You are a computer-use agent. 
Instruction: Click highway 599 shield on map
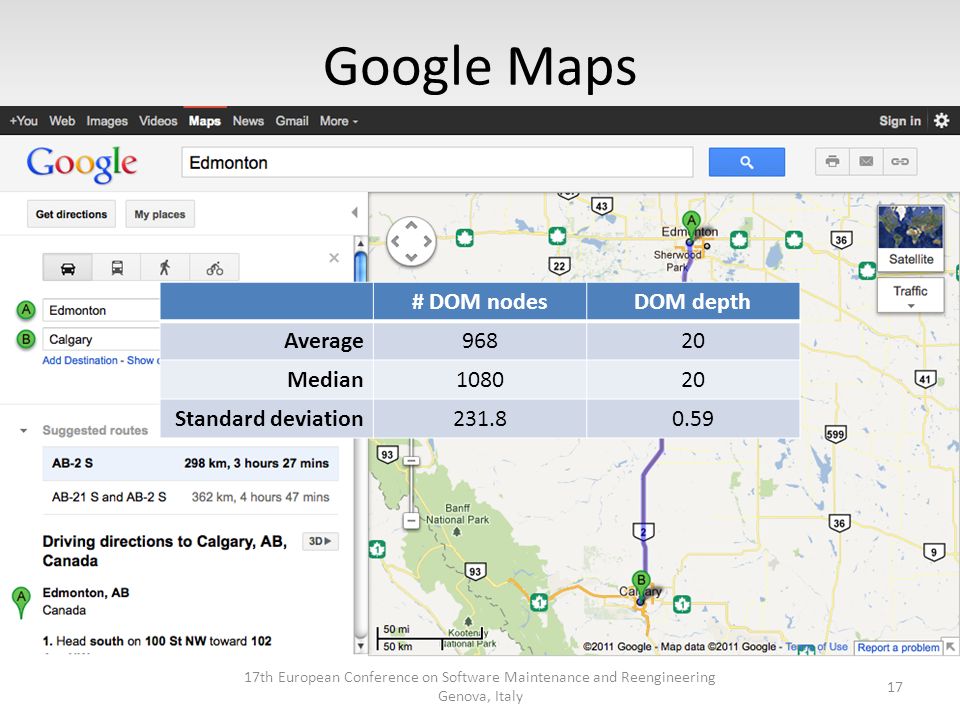coord(835,435)
